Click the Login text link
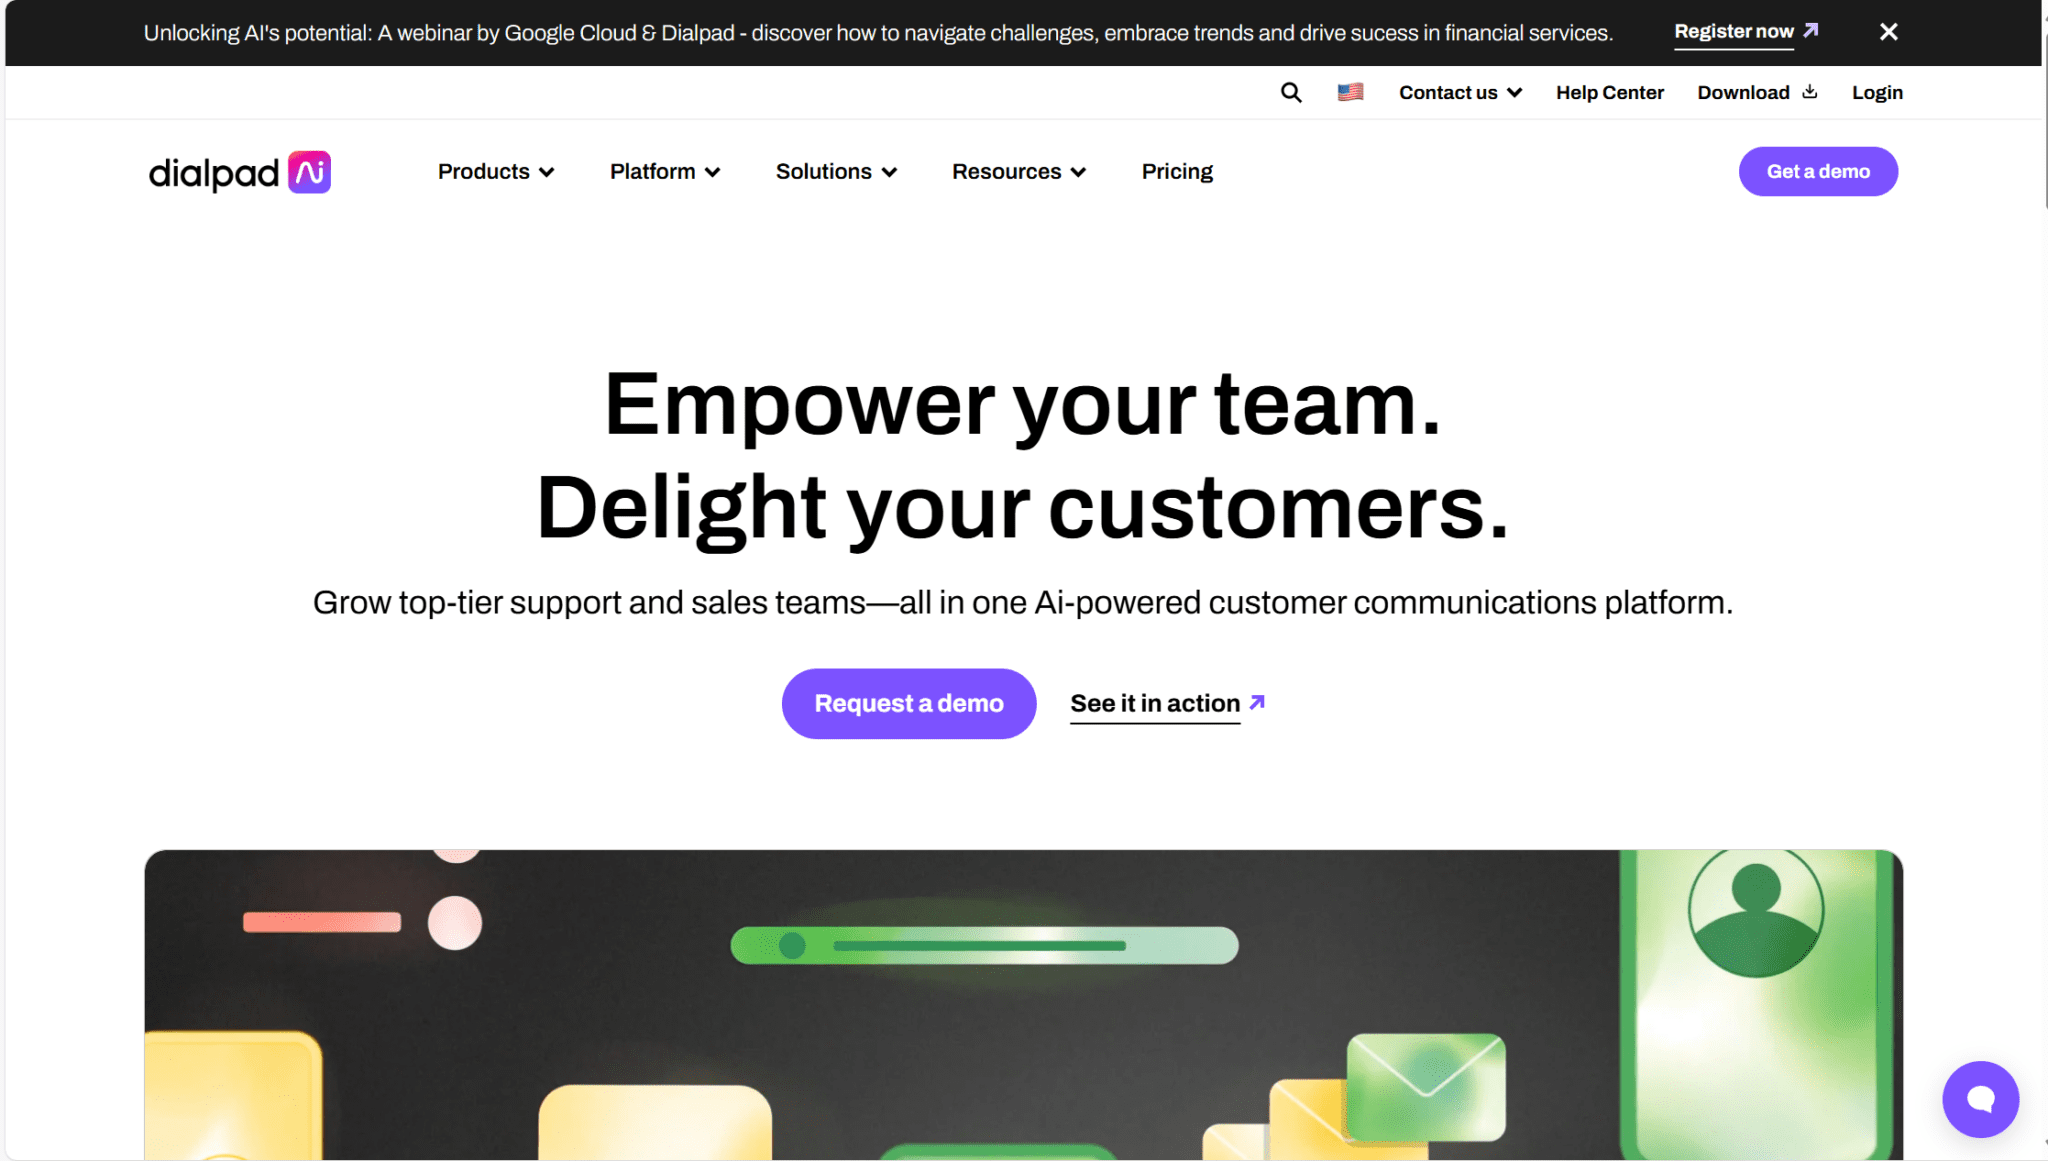The width and height of the screenshot is (2048, 1161). (1878, 91)
